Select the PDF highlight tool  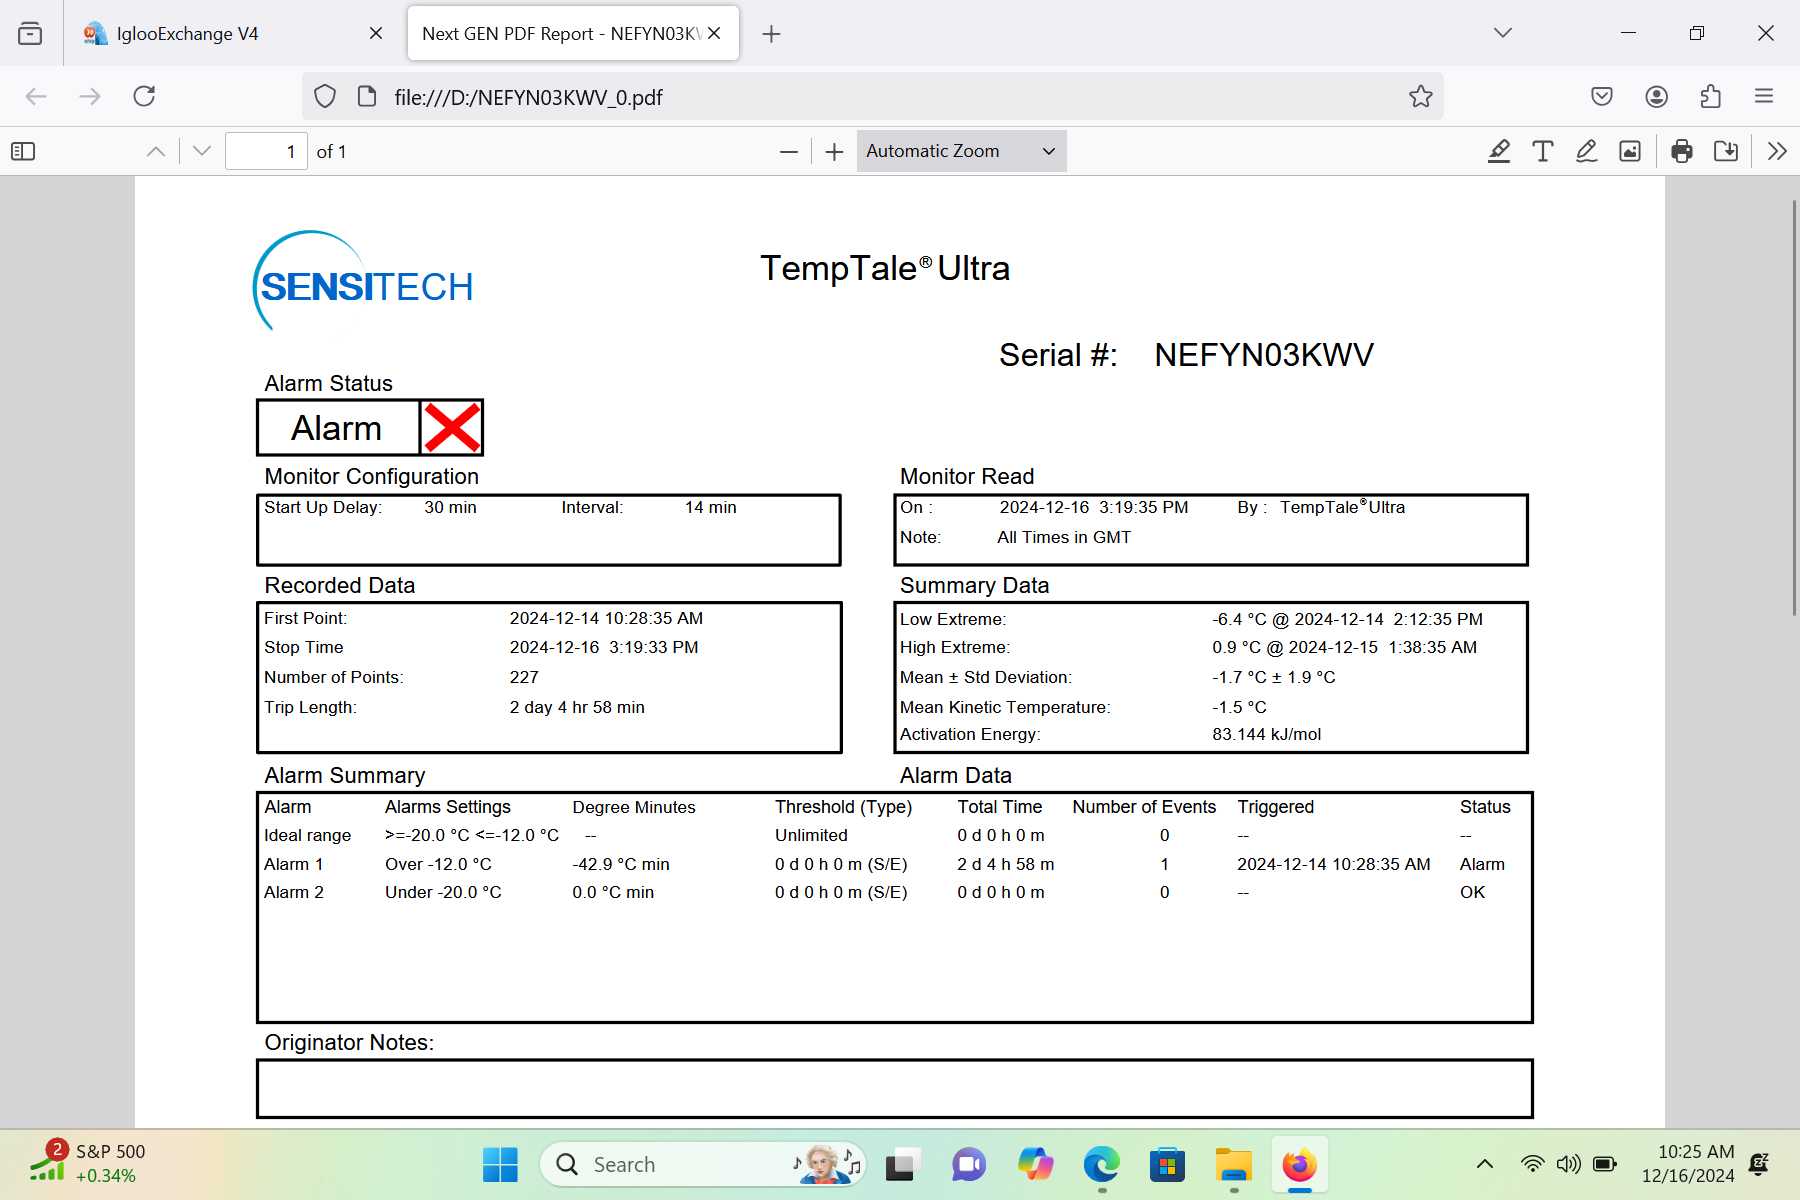1498,151
